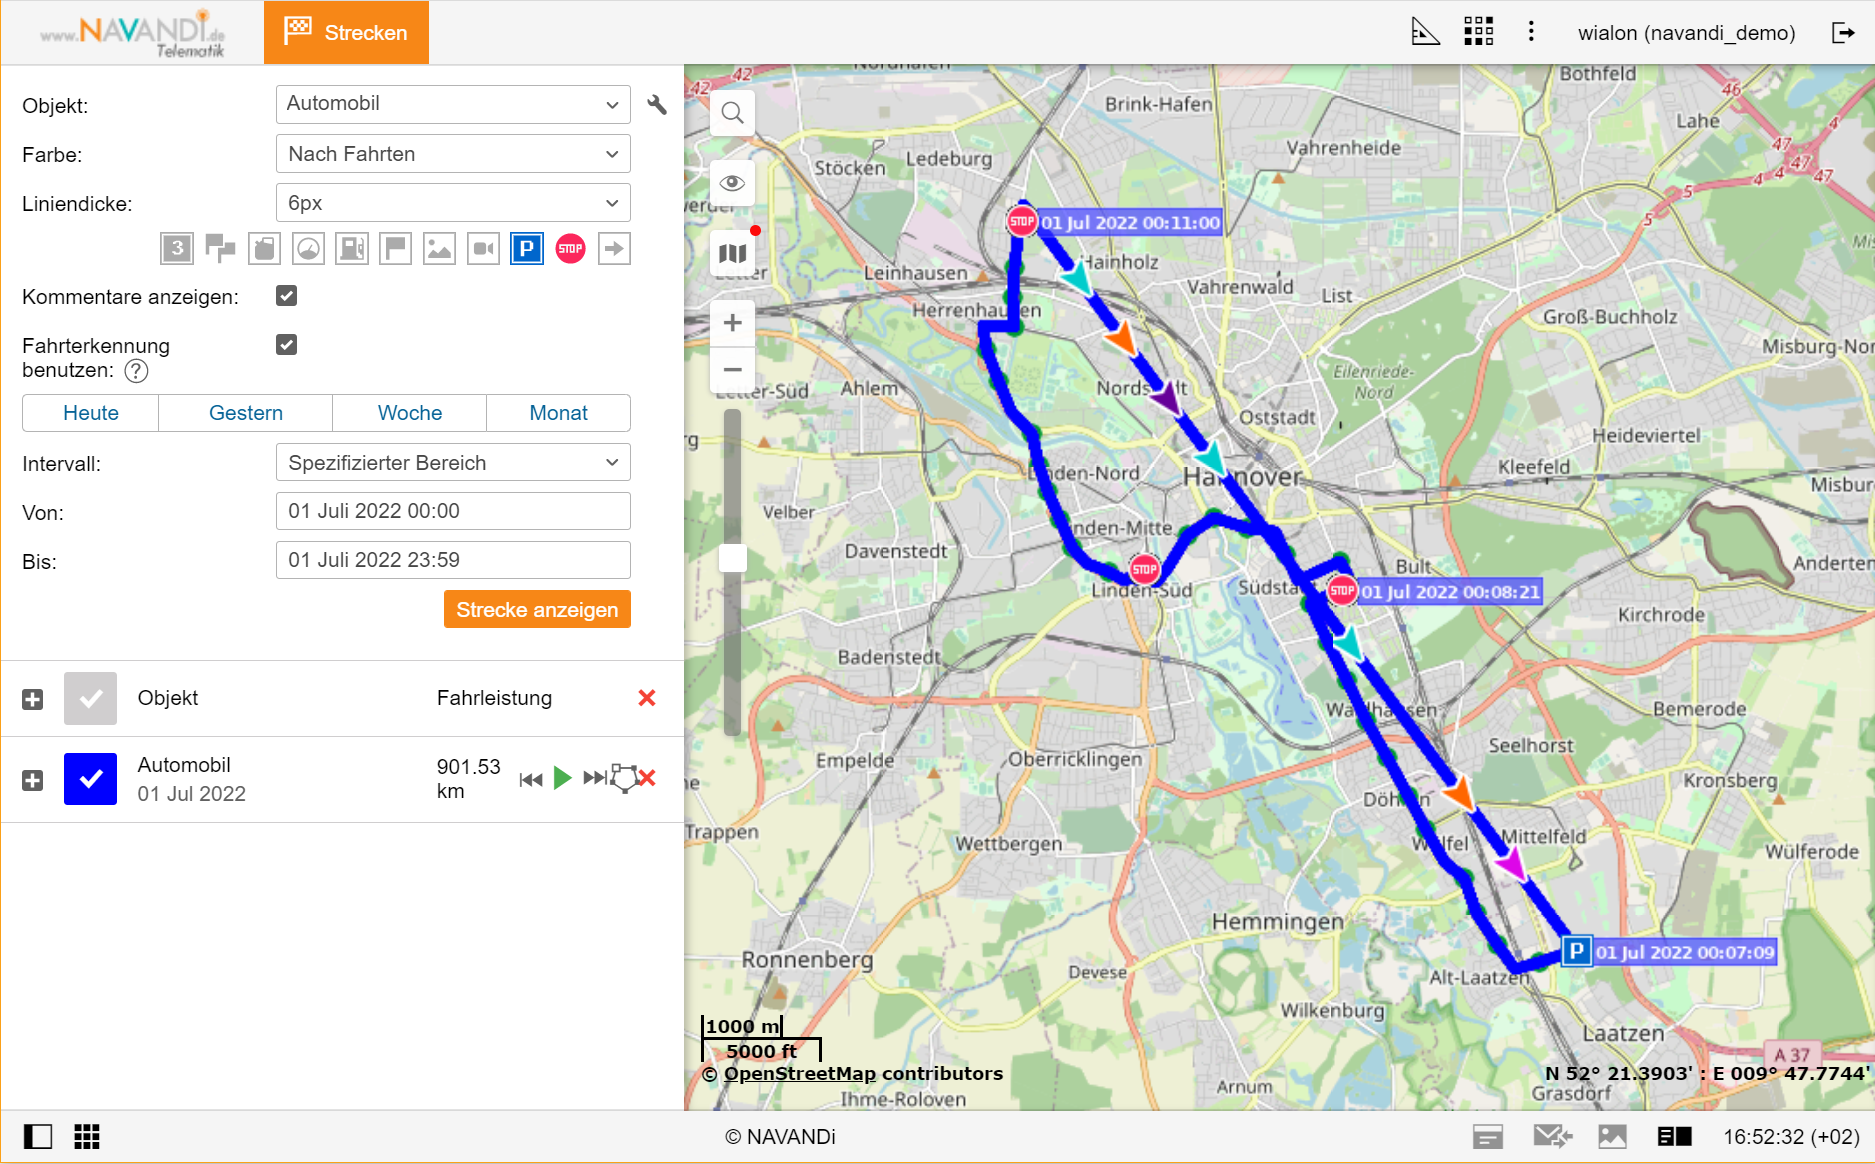The width and height of the screenshot is (1875, 1164).
Task: Click the Strecke anzeigen button
Action: tap(537, 610)
